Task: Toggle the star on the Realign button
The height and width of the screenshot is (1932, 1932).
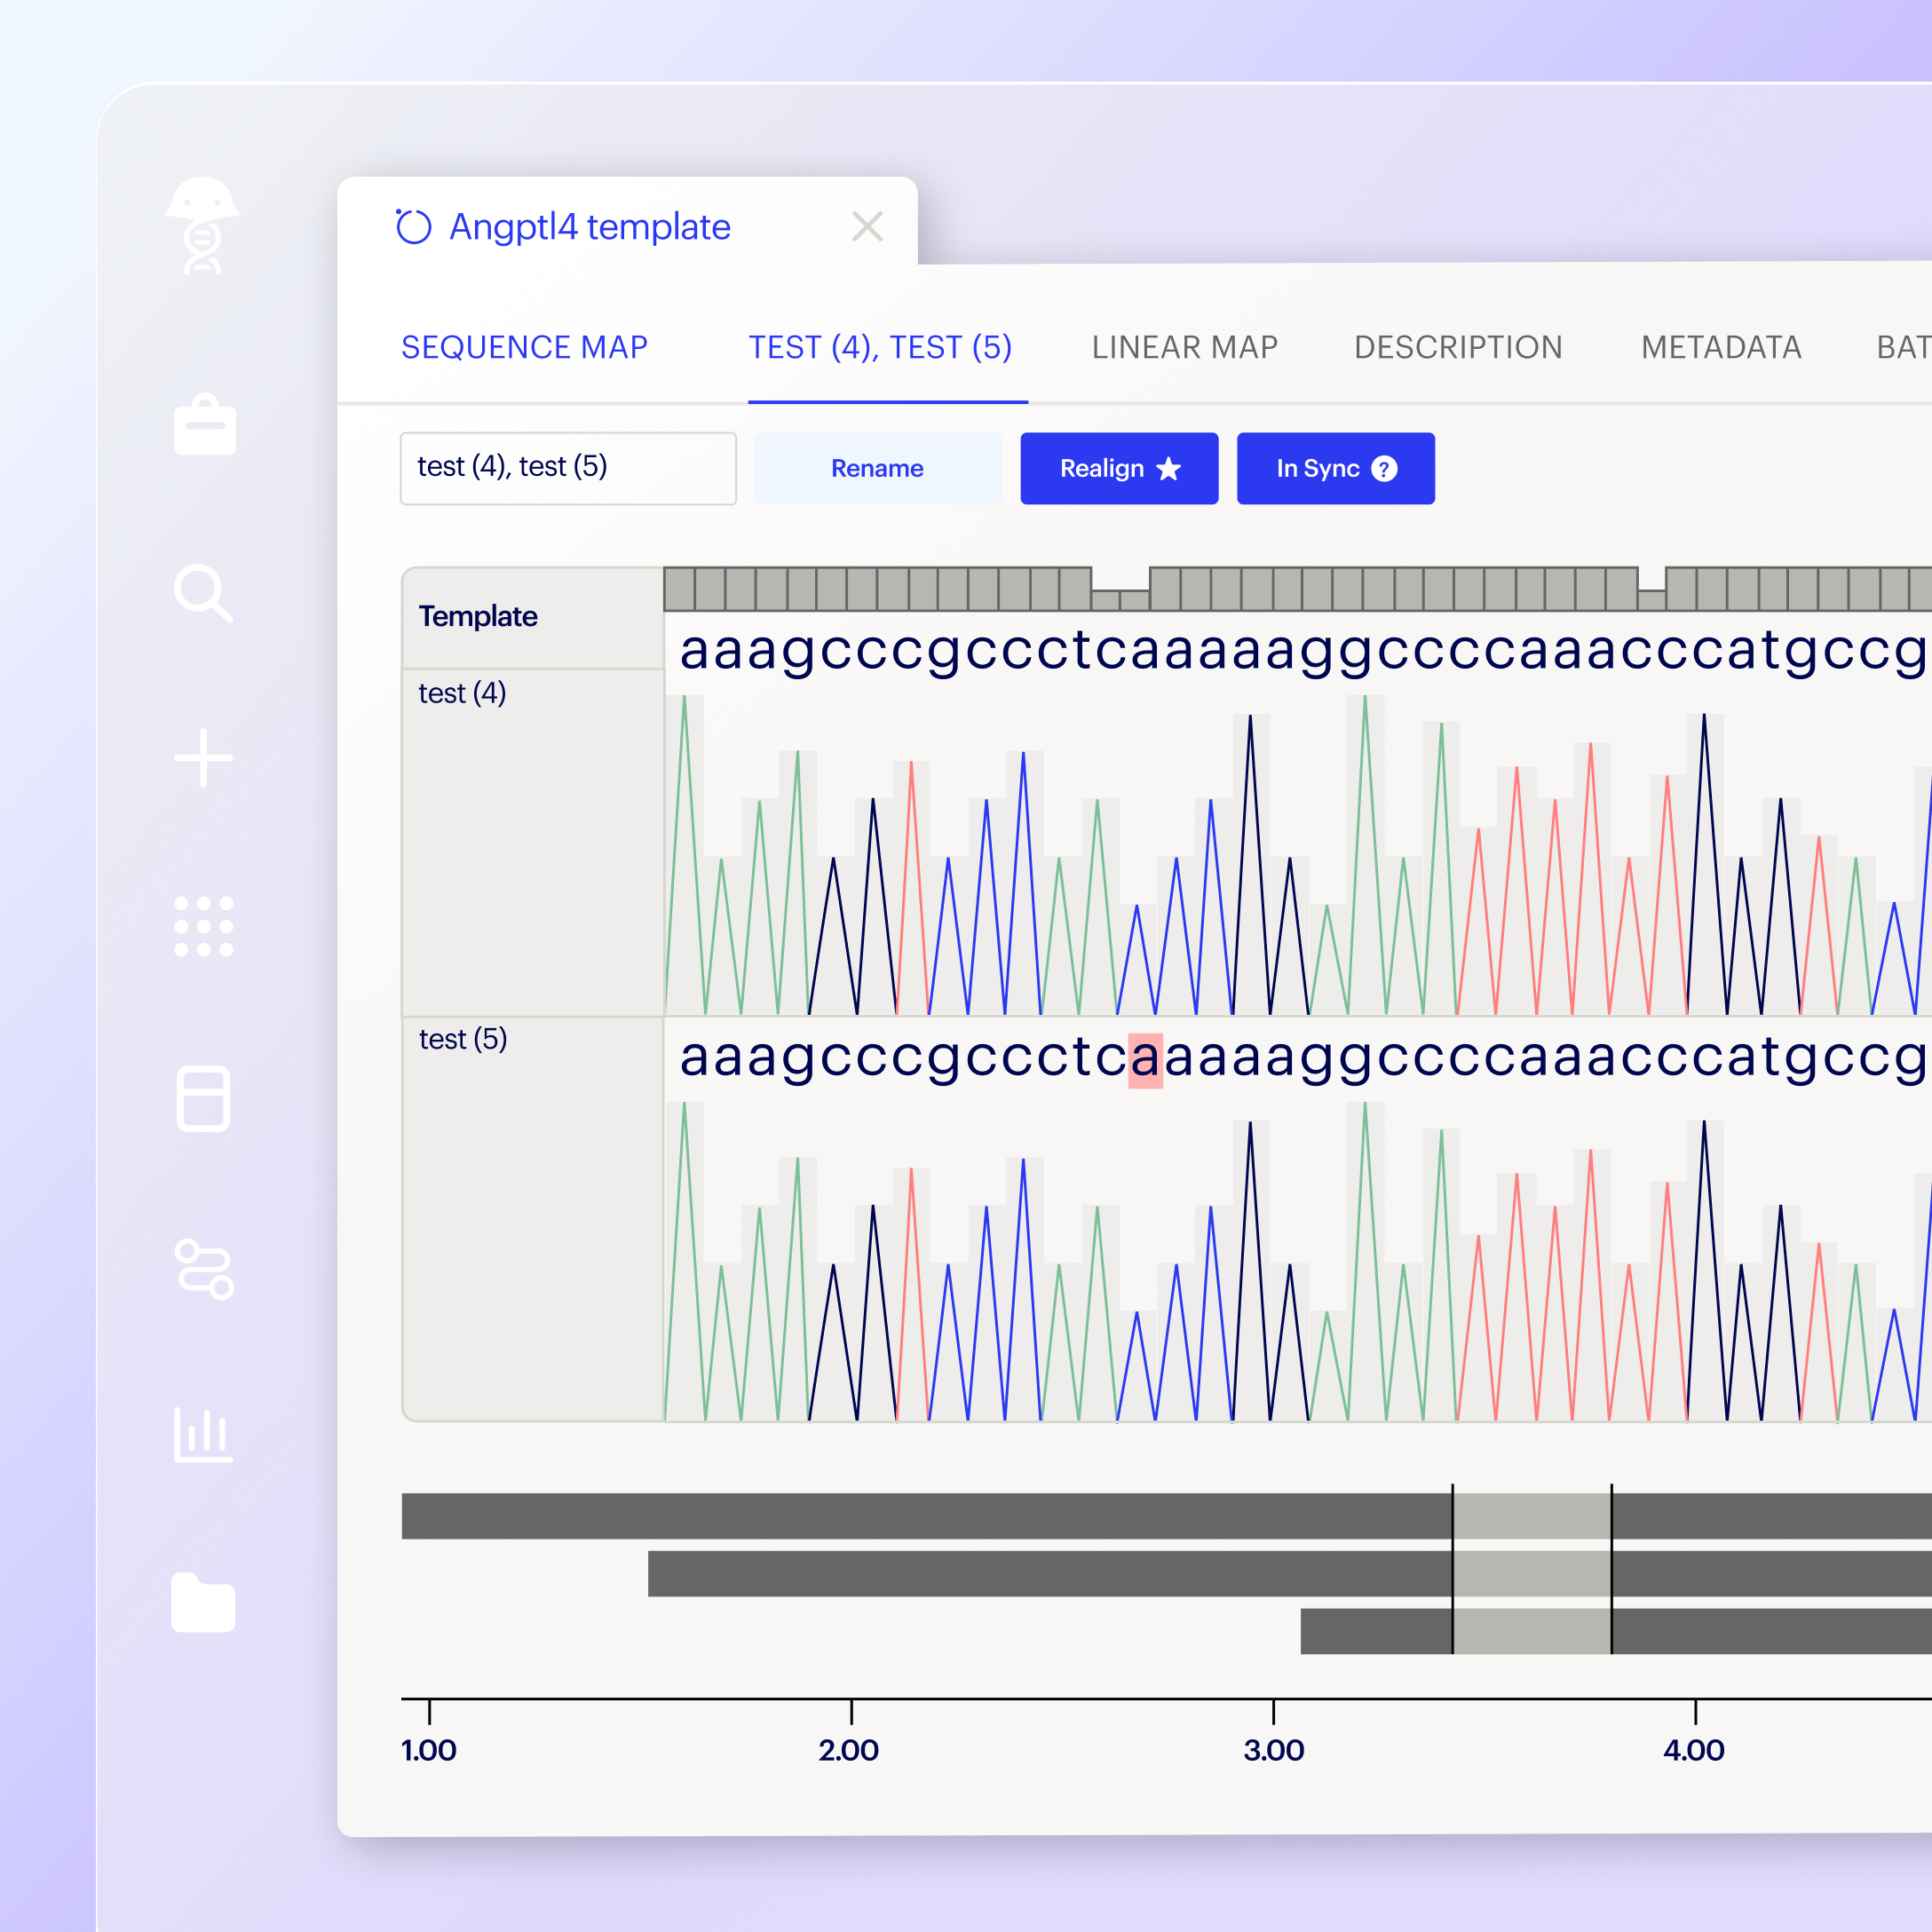Action: (1168, 468)
